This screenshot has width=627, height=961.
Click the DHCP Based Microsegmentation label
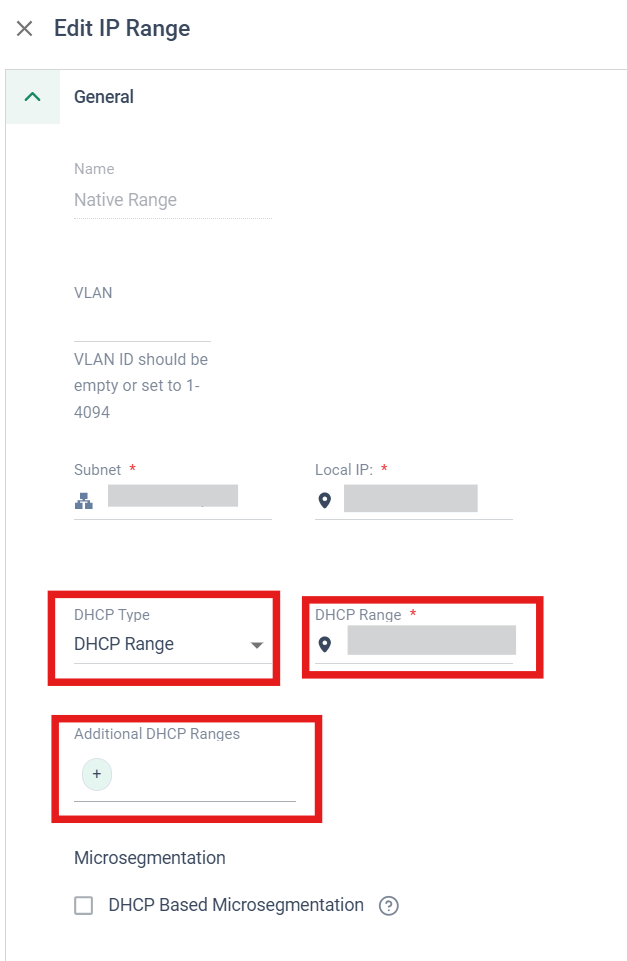coord(236,905)
